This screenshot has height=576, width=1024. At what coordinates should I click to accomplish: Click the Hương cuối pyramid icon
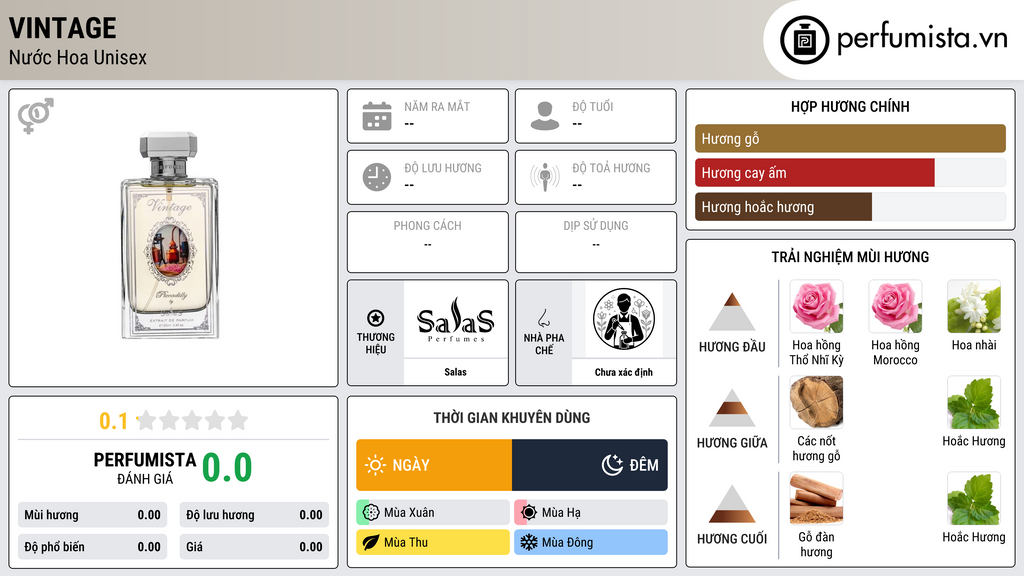click(732, 504)
